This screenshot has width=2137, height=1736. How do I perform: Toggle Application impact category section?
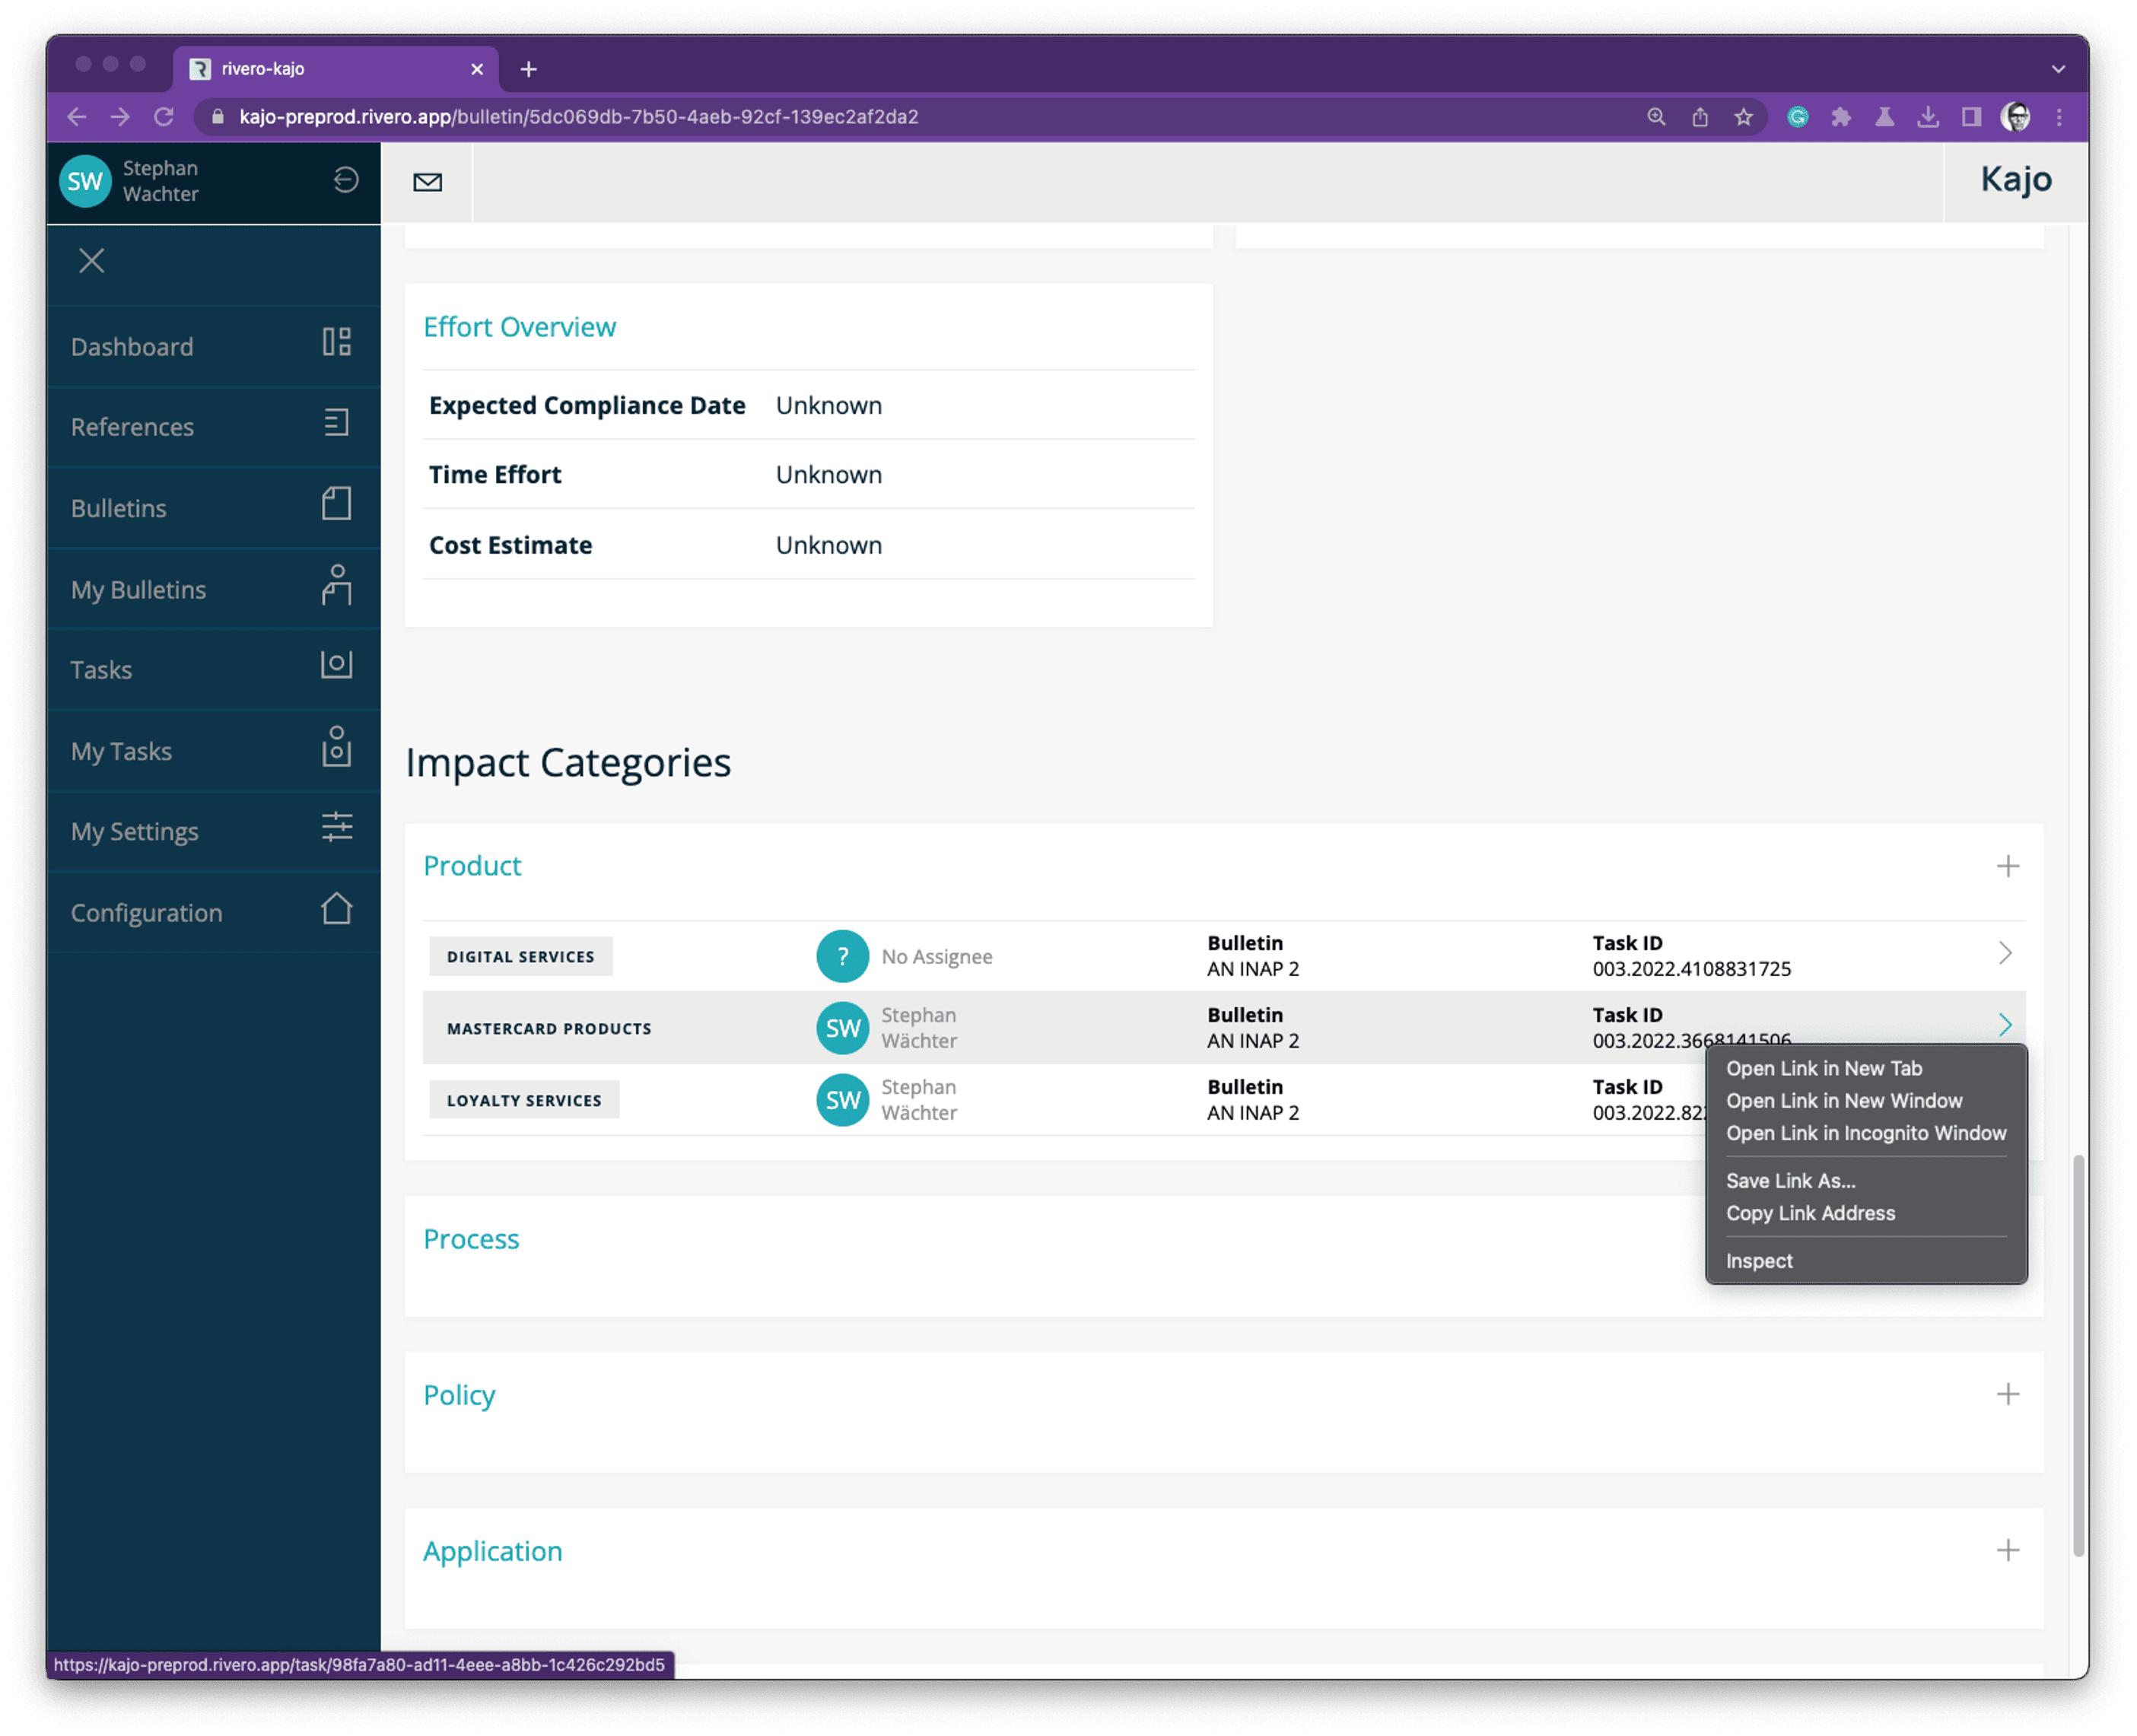coord(2008,1552)
